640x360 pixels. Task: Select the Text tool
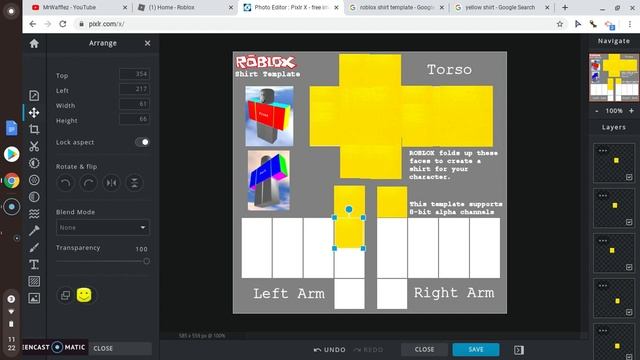34,264
